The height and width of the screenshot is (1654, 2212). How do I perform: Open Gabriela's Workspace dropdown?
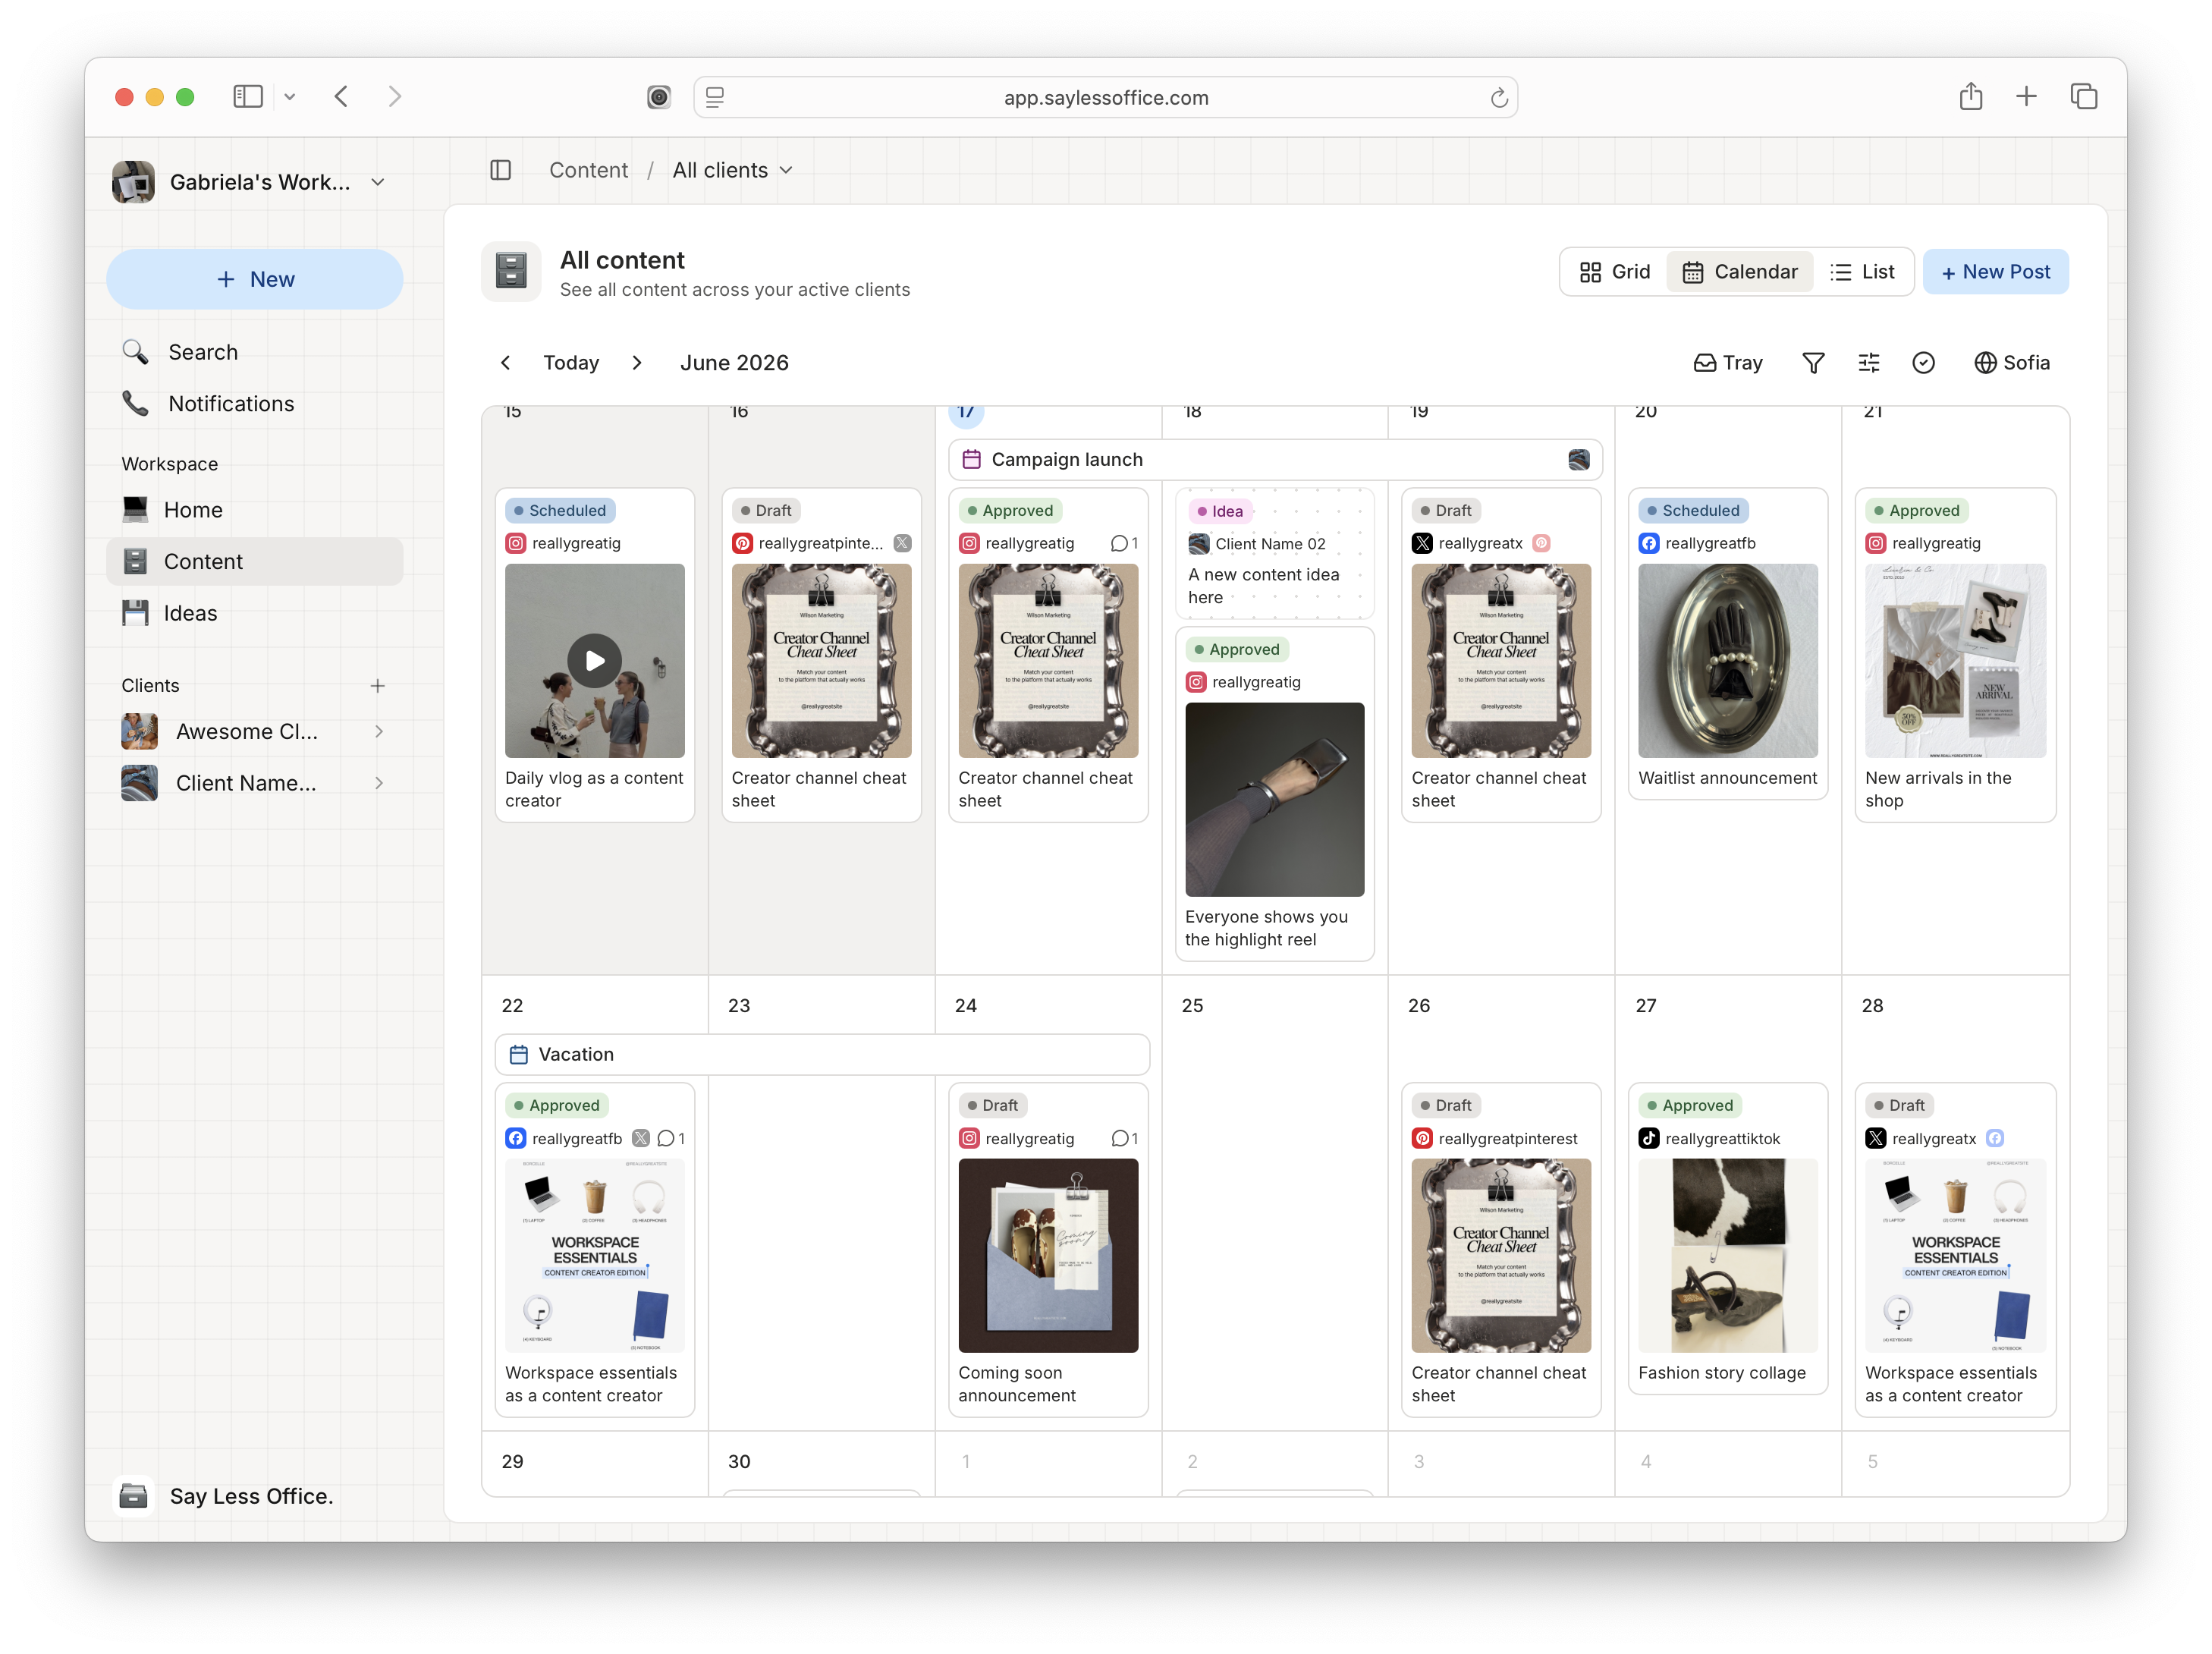point(250,182)
